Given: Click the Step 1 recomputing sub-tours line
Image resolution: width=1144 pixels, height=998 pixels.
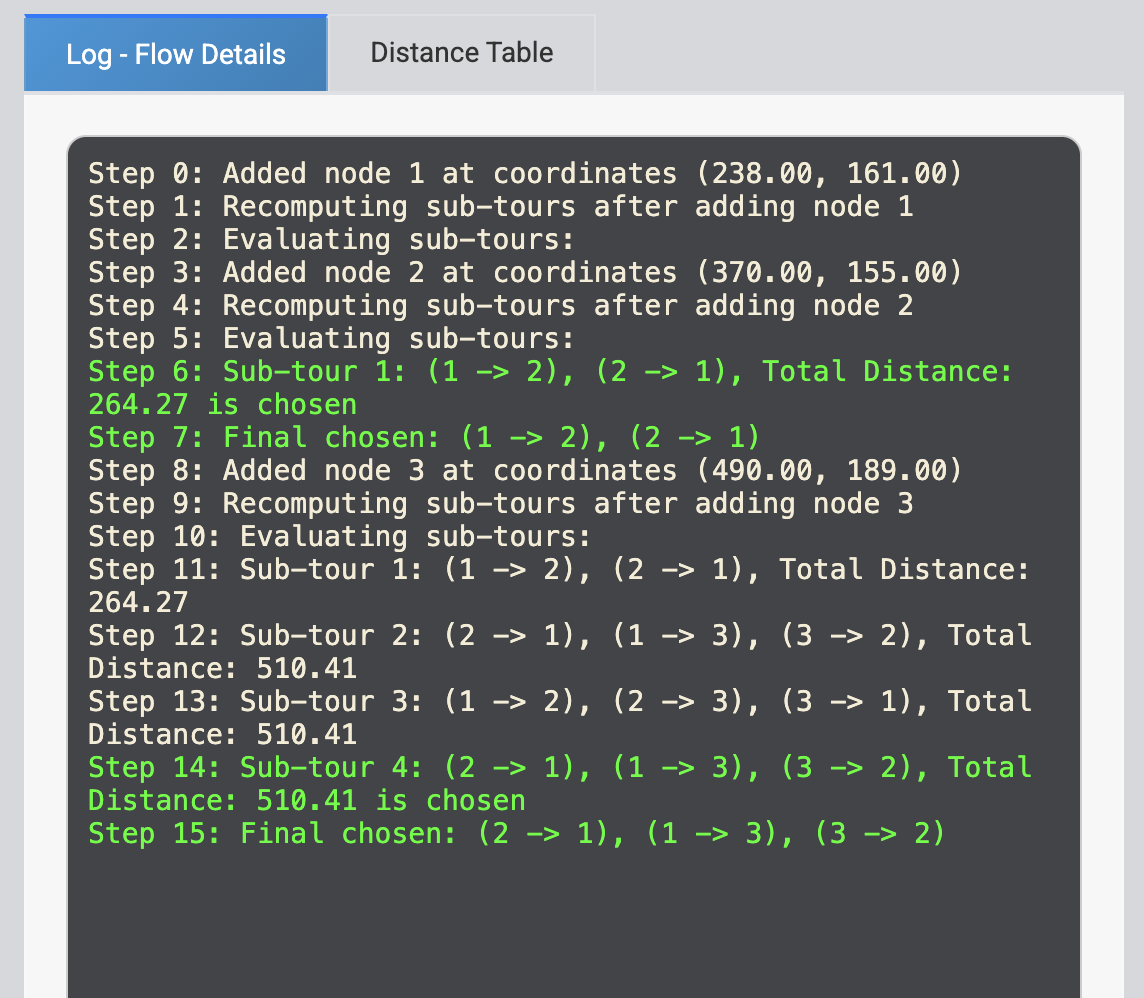Looking at the screenshot, I should [x=500, y=206].
